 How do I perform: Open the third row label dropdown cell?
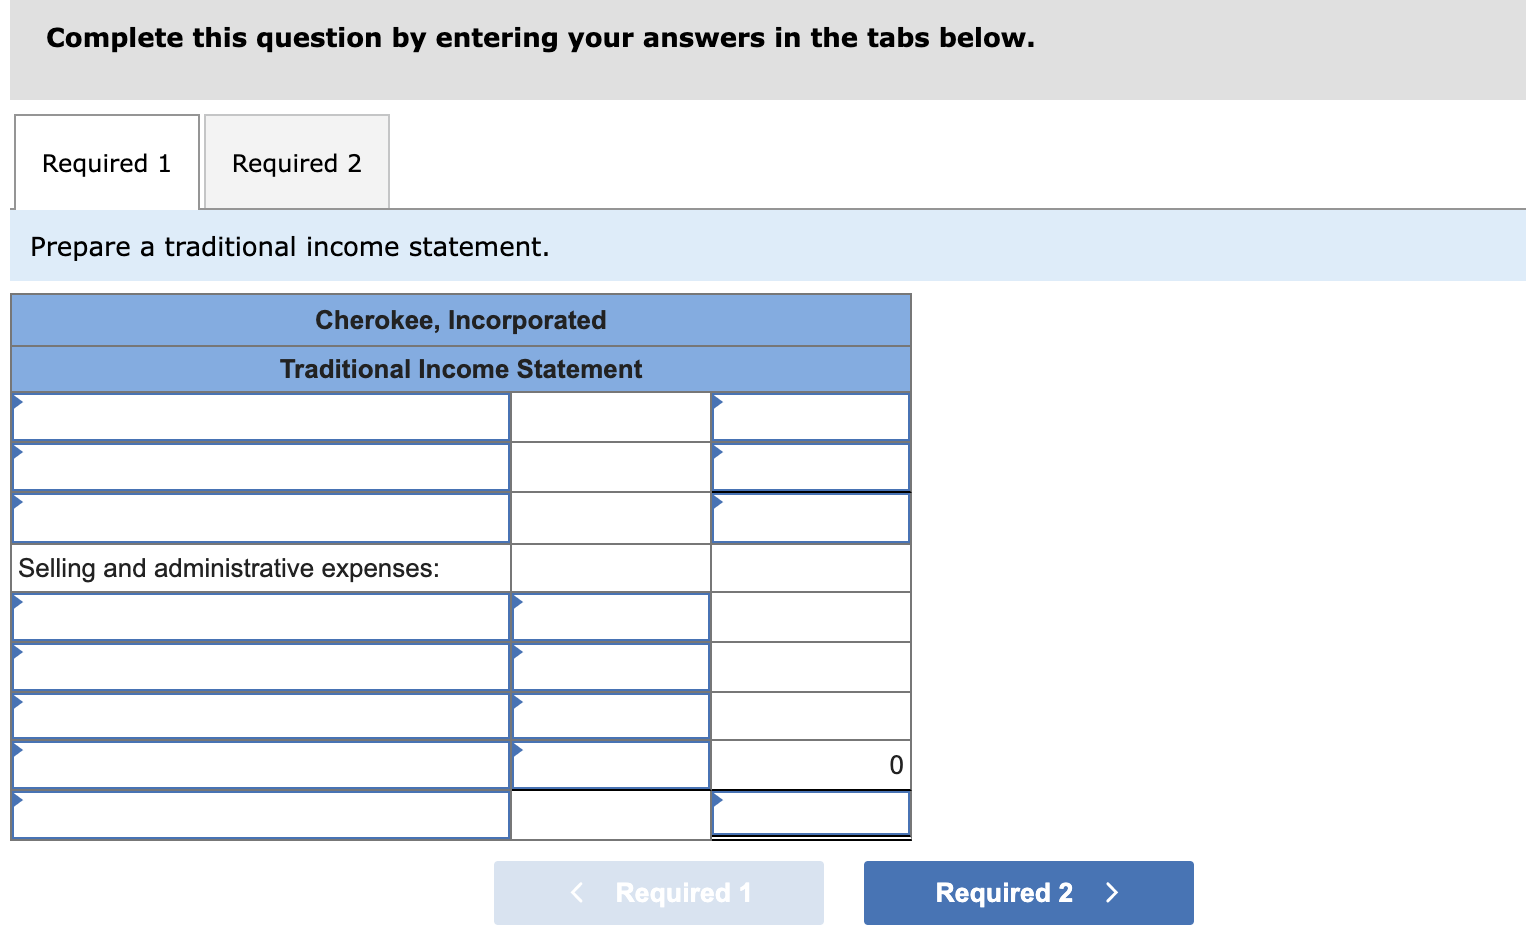260,517
